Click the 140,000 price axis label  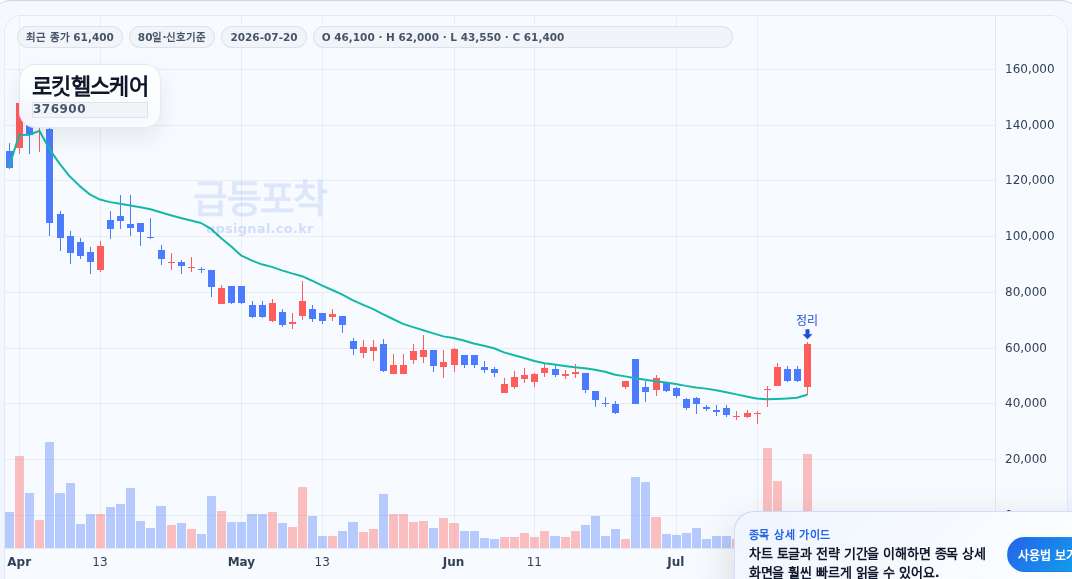coord(1029,124)
